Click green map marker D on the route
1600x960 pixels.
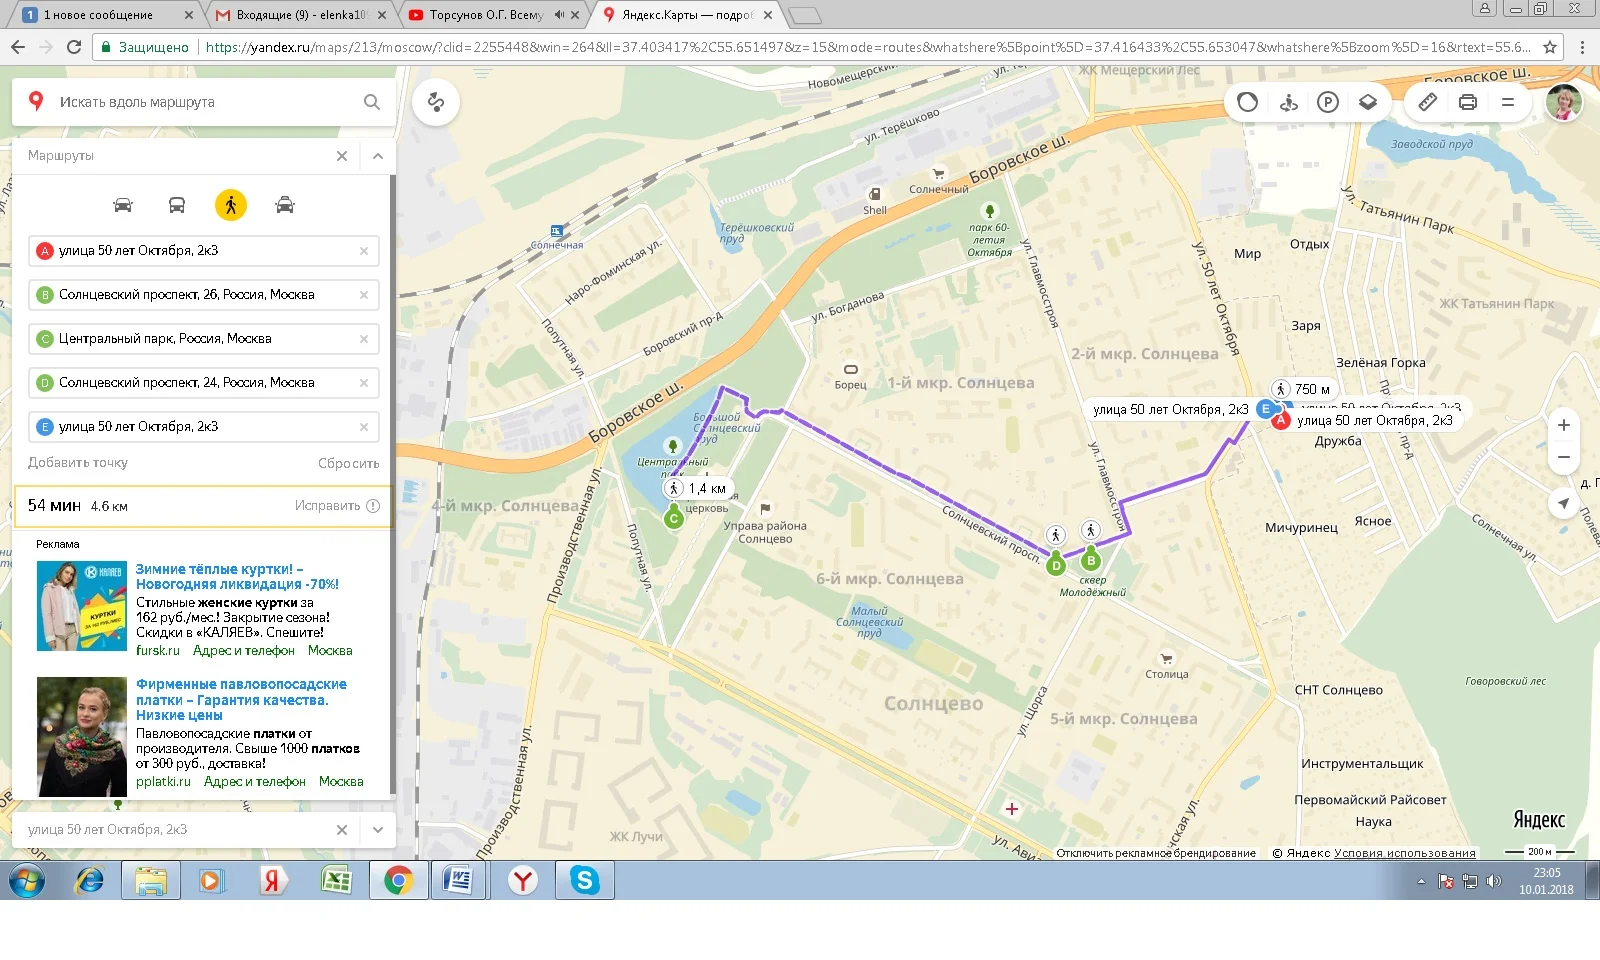click(1056, 565)
